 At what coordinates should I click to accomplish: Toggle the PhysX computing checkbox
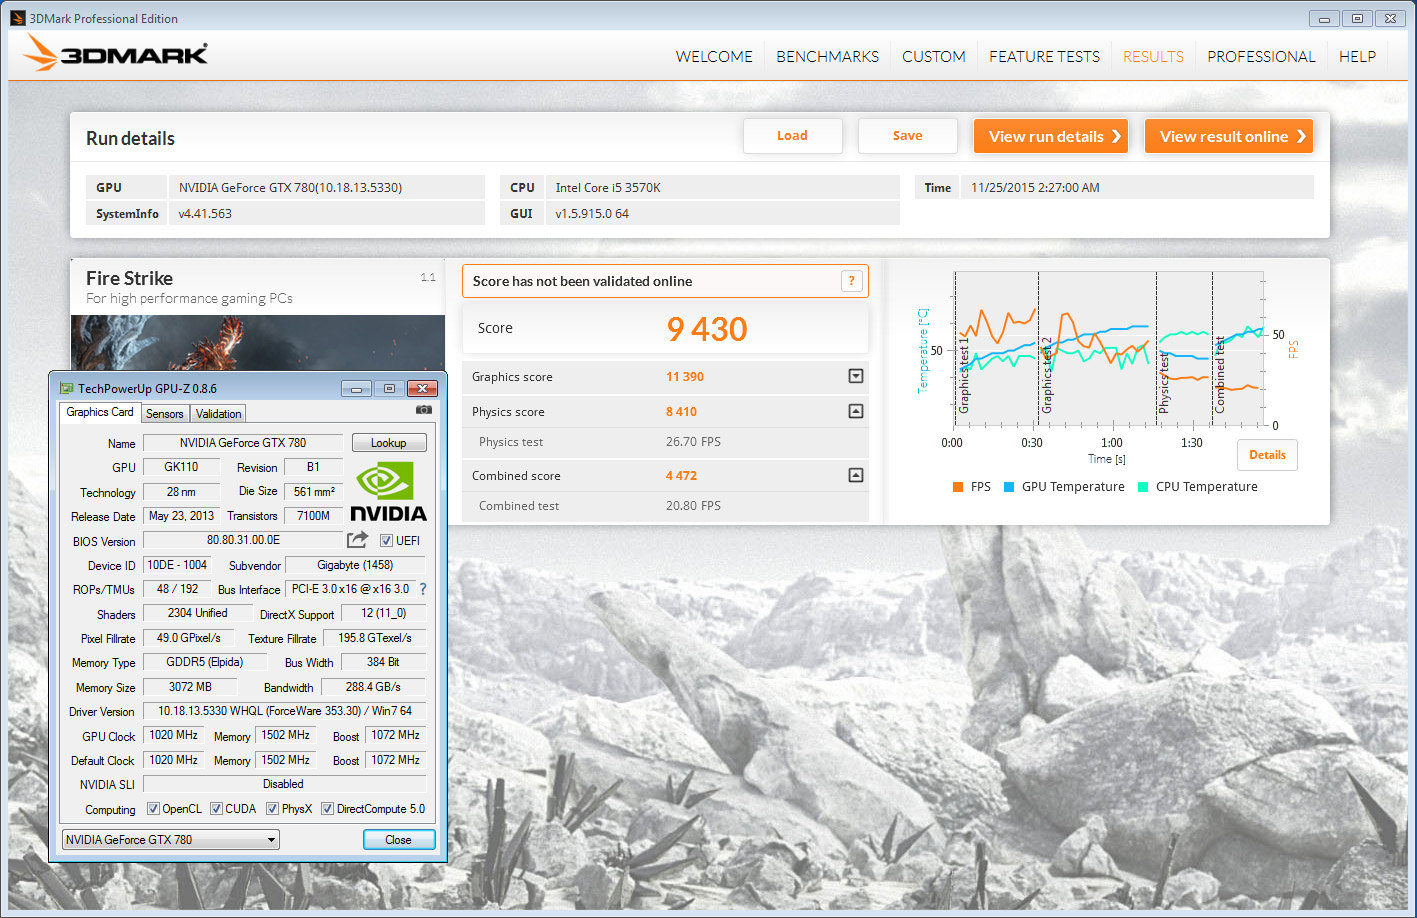(x=272, y=809)
